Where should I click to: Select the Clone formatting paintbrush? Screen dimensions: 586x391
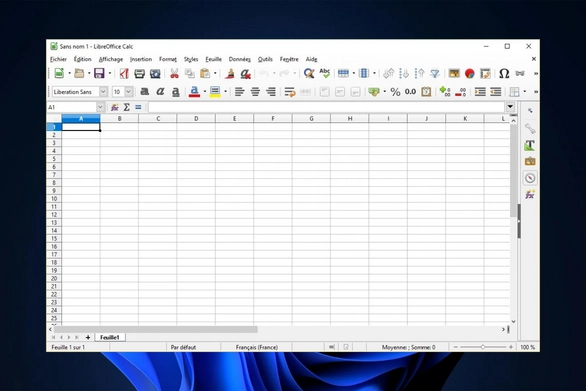[x=230, y=73]
